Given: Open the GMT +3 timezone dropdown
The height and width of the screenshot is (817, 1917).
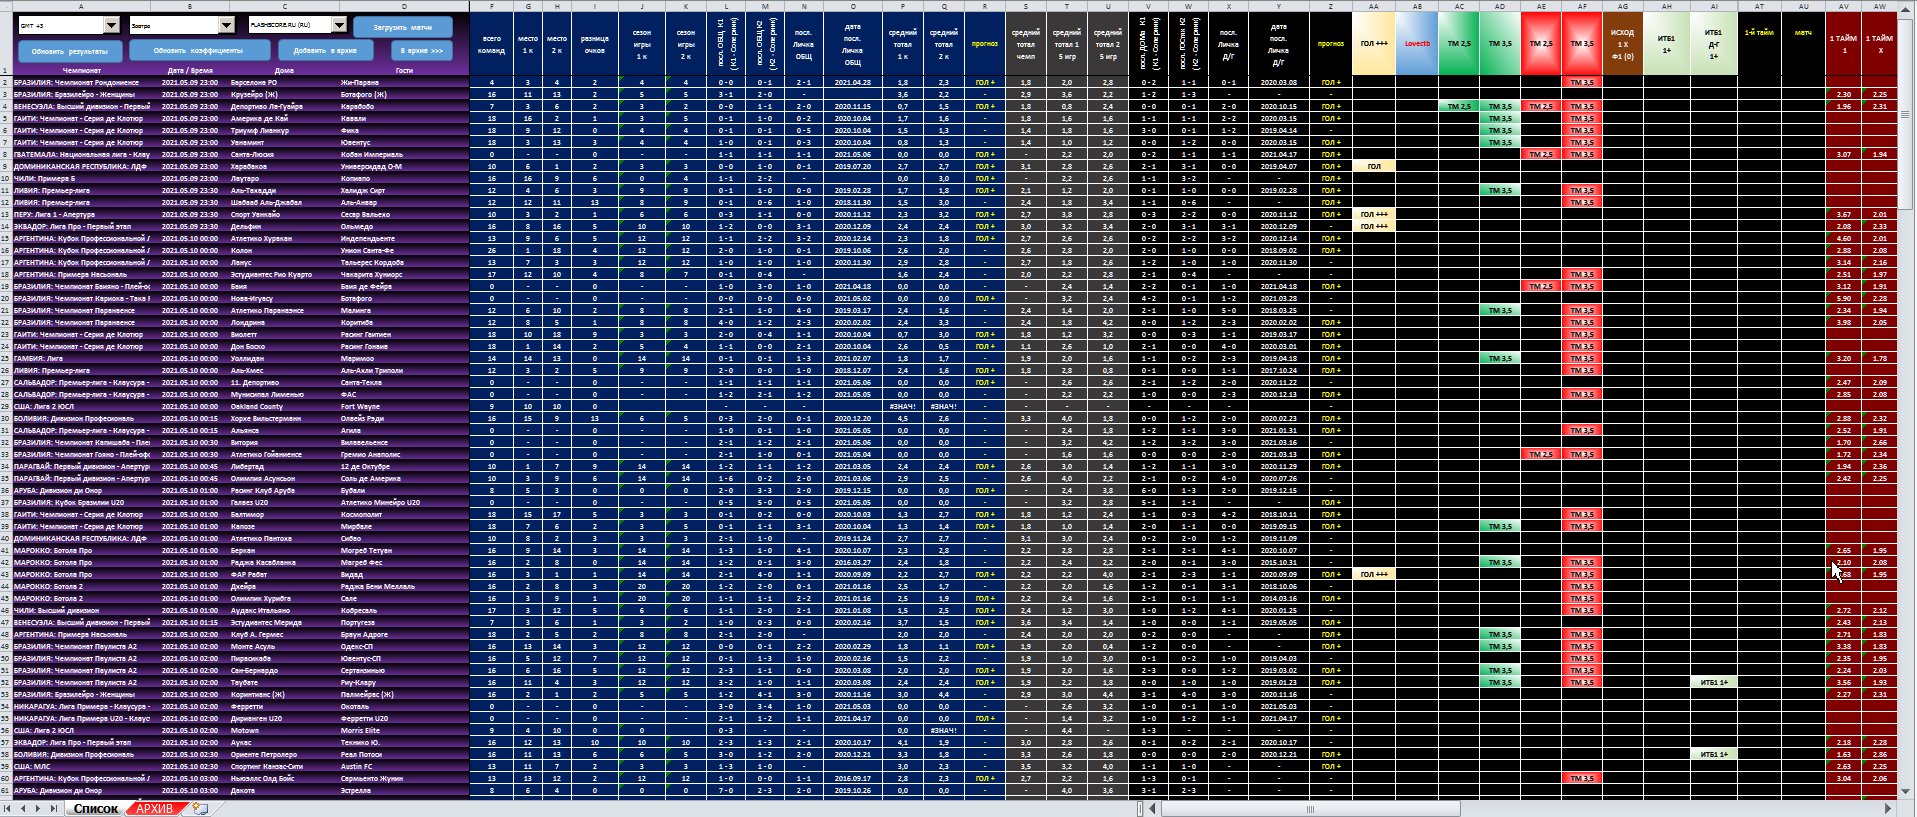Looking at the screenshot, I should tap(111, 25).
